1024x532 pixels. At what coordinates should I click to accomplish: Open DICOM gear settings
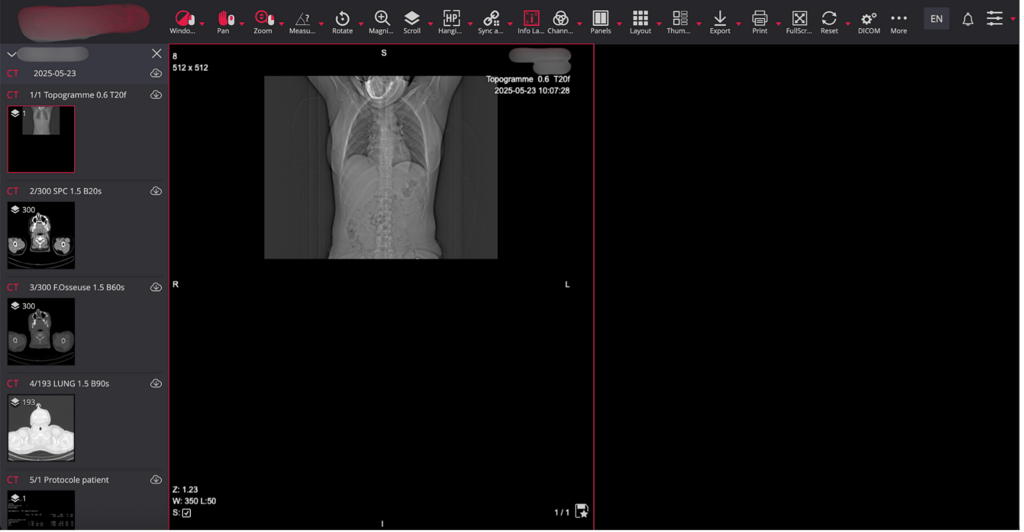pyautogui.click(x=869, y=19)
